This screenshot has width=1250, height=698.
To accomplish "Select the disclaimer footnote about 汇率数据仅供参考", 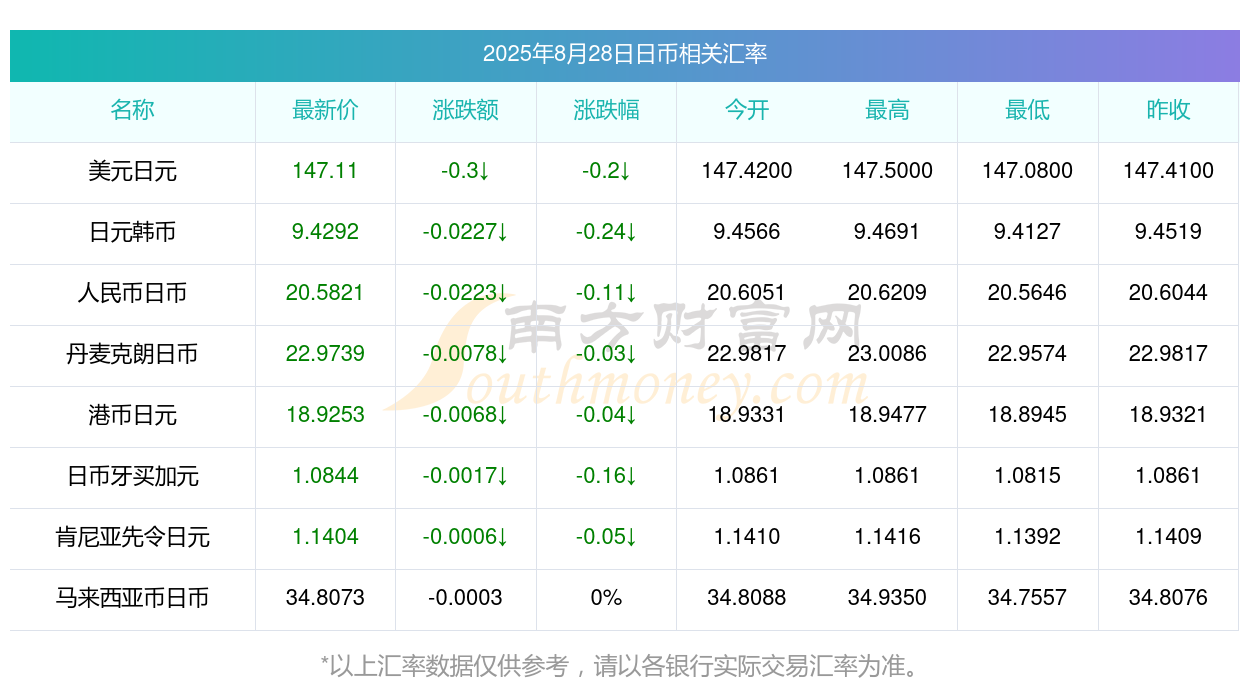I will tap(625, 666).
